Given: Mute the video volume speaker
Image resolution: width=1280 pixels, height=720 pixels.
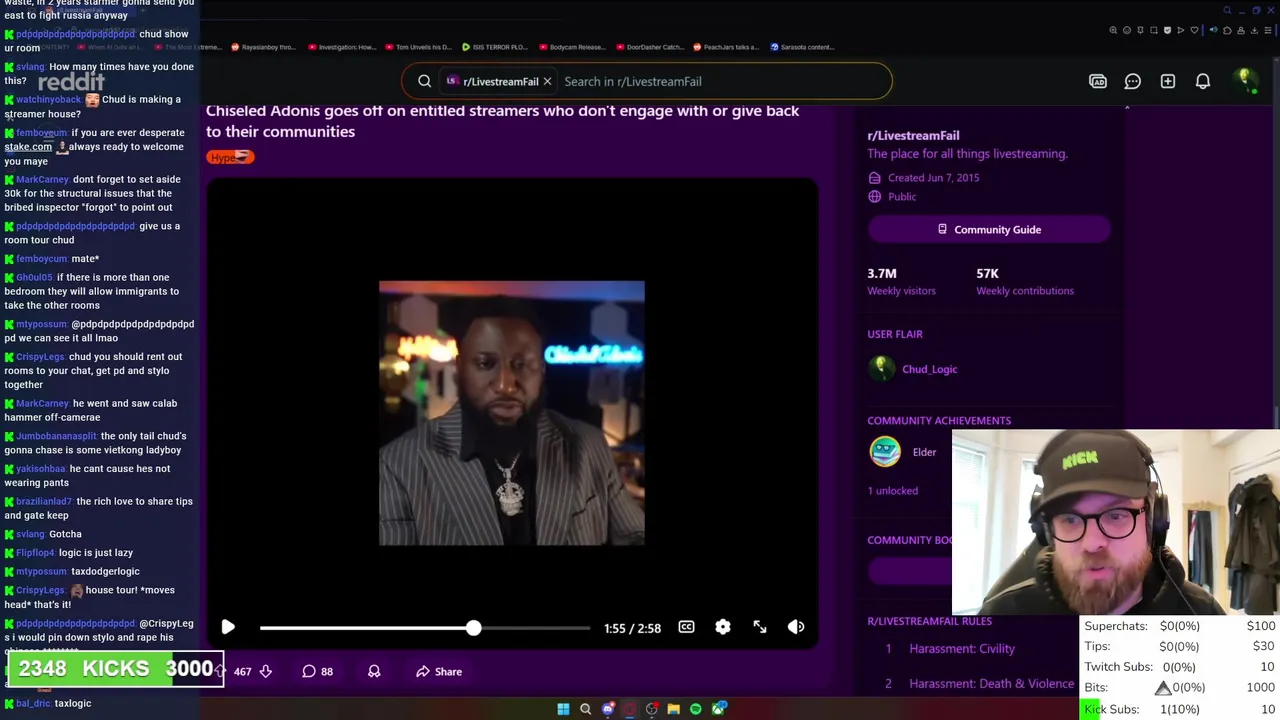Looking at the screenshot, I should (x=796, y=627).
